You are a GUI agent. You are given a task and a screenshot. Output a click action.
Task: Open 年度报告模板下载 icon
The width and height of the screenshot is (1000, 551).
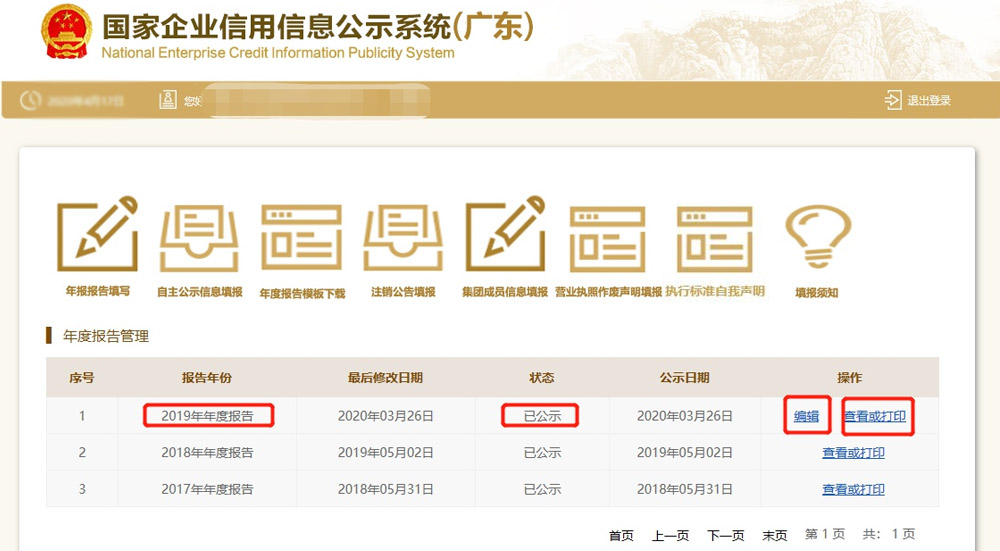click(x=302, y=238)
